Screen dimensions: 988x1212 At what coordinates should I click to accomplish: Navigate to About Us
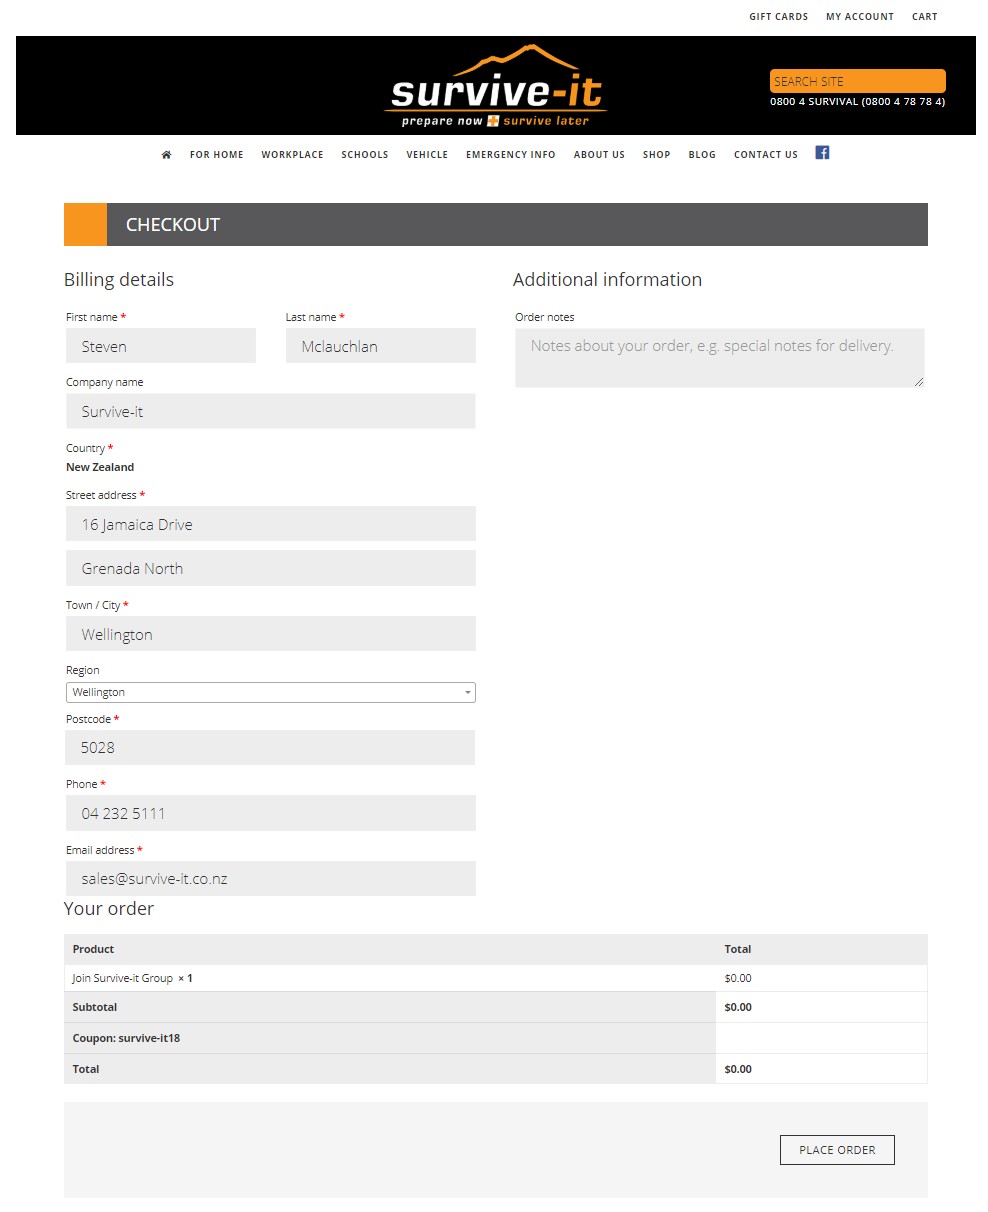pyautogui.click(x=599, y=155)
